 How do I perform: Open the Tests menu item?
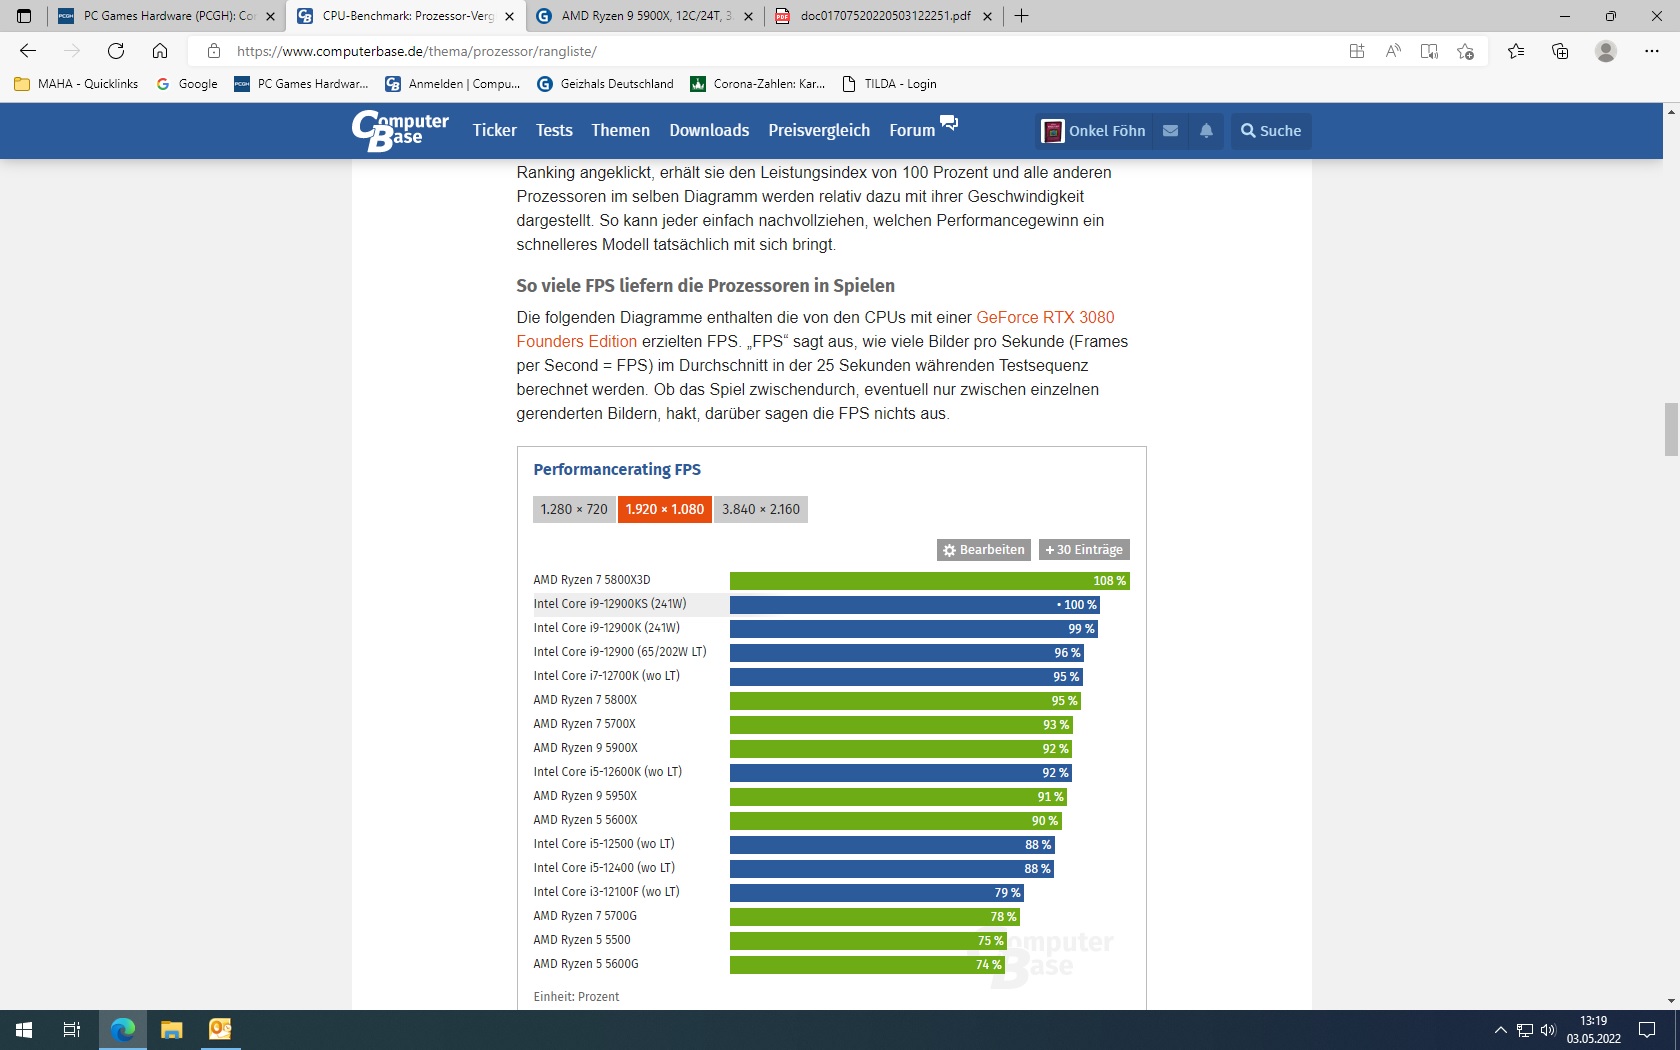[x=554, y=130]
